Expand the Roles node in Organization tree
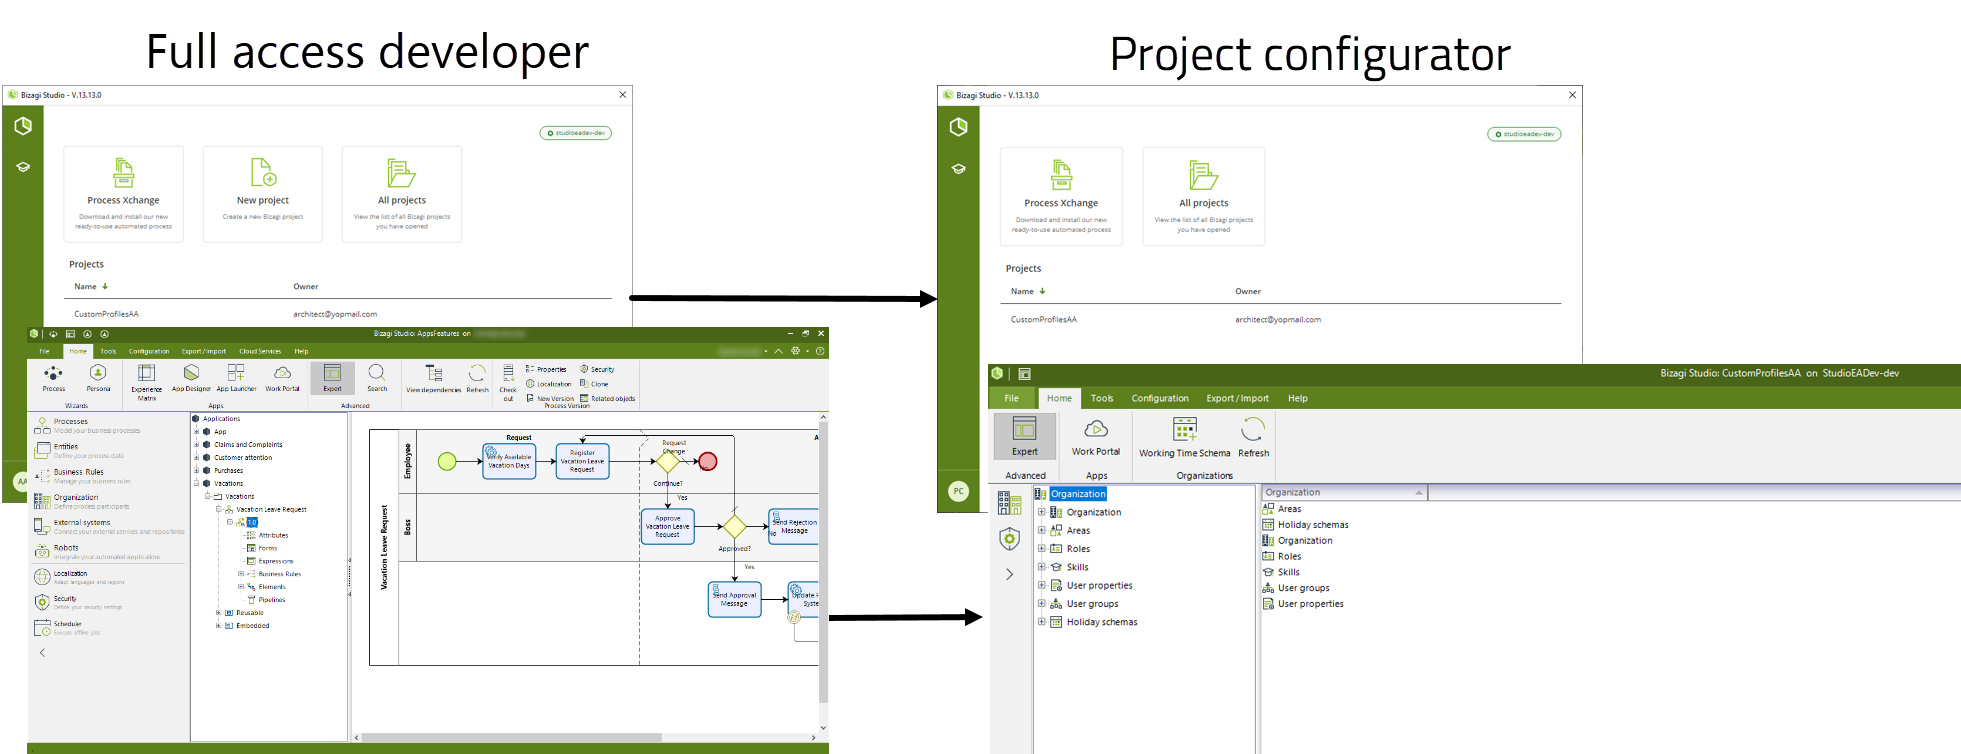 click(1041, 548)
